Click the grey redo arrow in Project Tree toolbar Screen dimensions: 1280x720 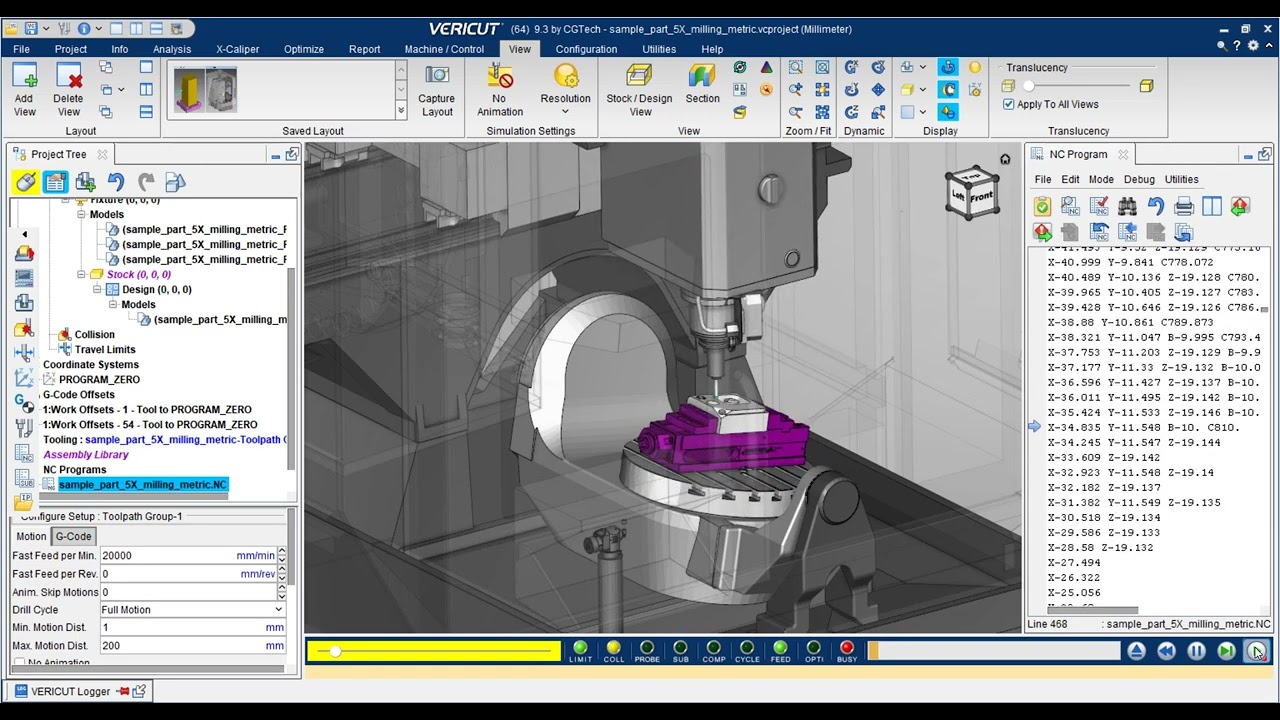point(146,182)
